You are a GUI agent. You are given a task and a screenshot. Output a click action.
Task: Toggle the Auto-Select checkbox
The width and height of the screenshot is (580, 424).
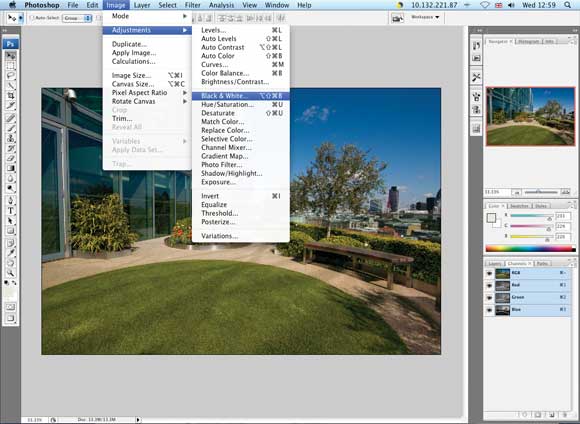coord(32,18)
